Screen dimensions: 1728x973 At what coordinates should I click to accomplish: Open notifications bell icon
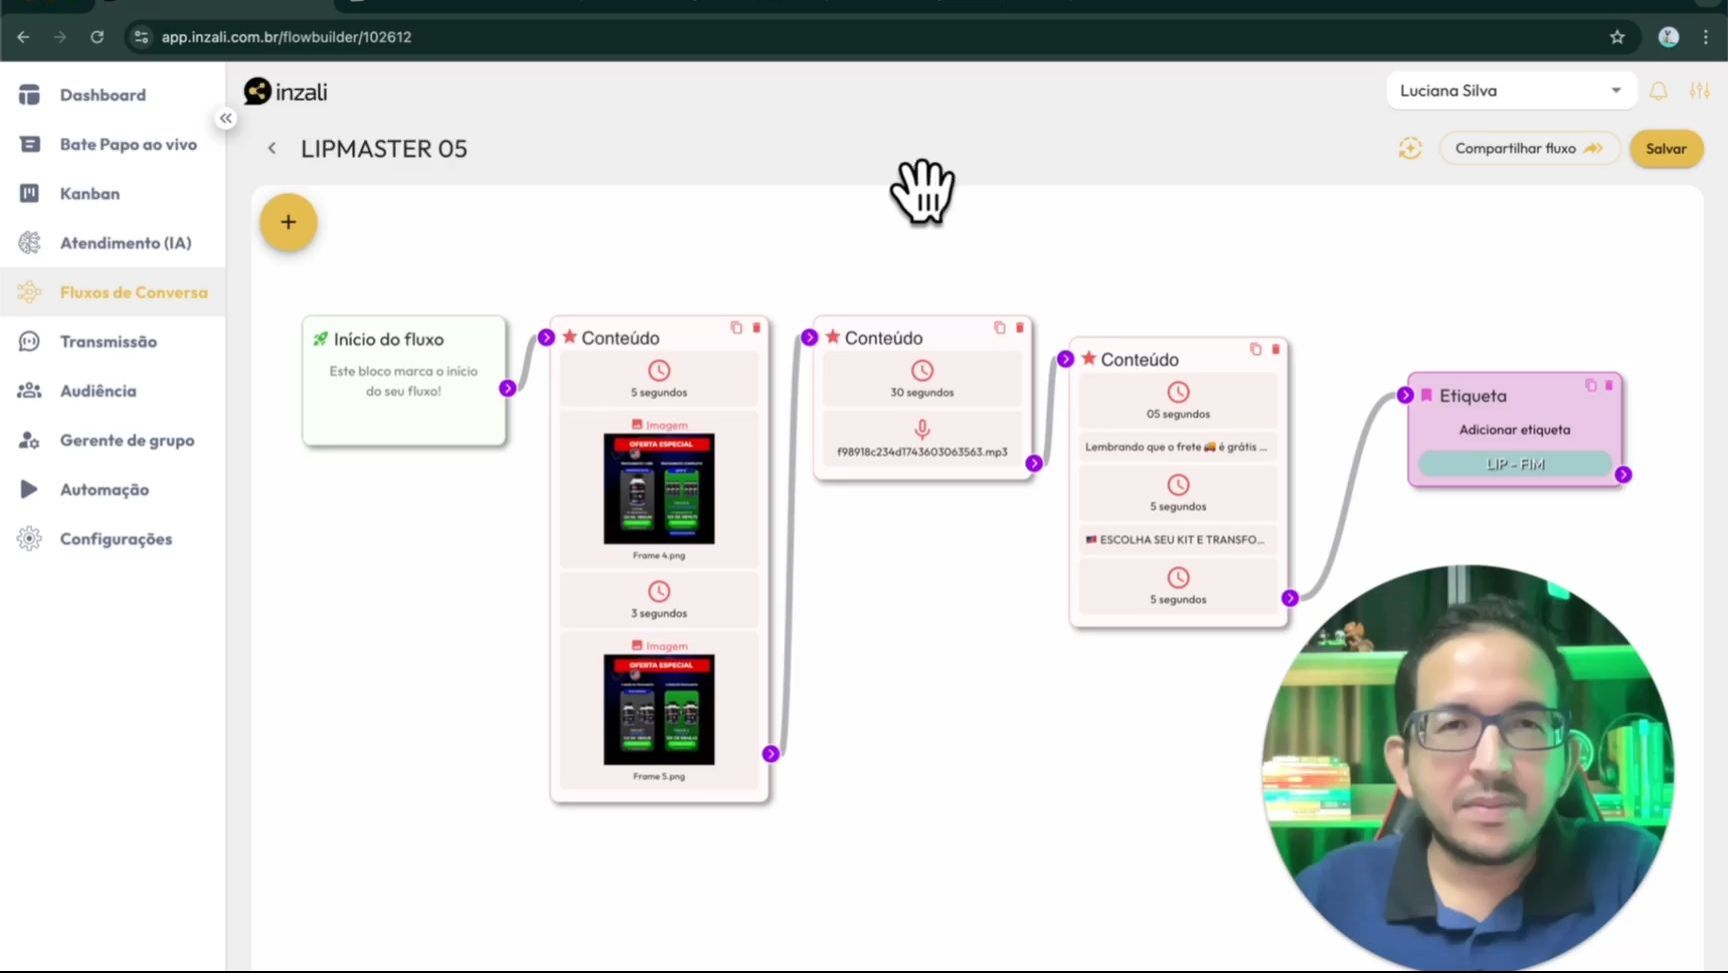pyautogui.click(x=1658, y=91)
